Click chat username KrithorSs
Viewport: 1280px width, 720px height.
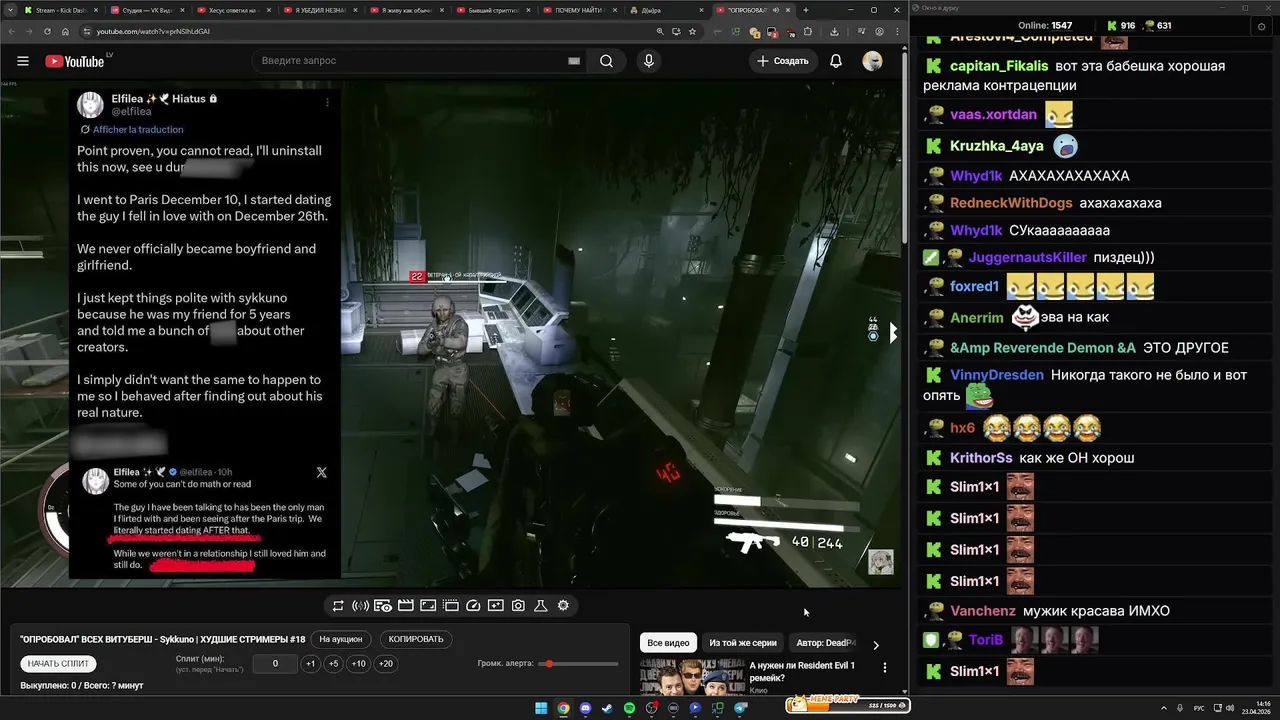coord(981,458)
